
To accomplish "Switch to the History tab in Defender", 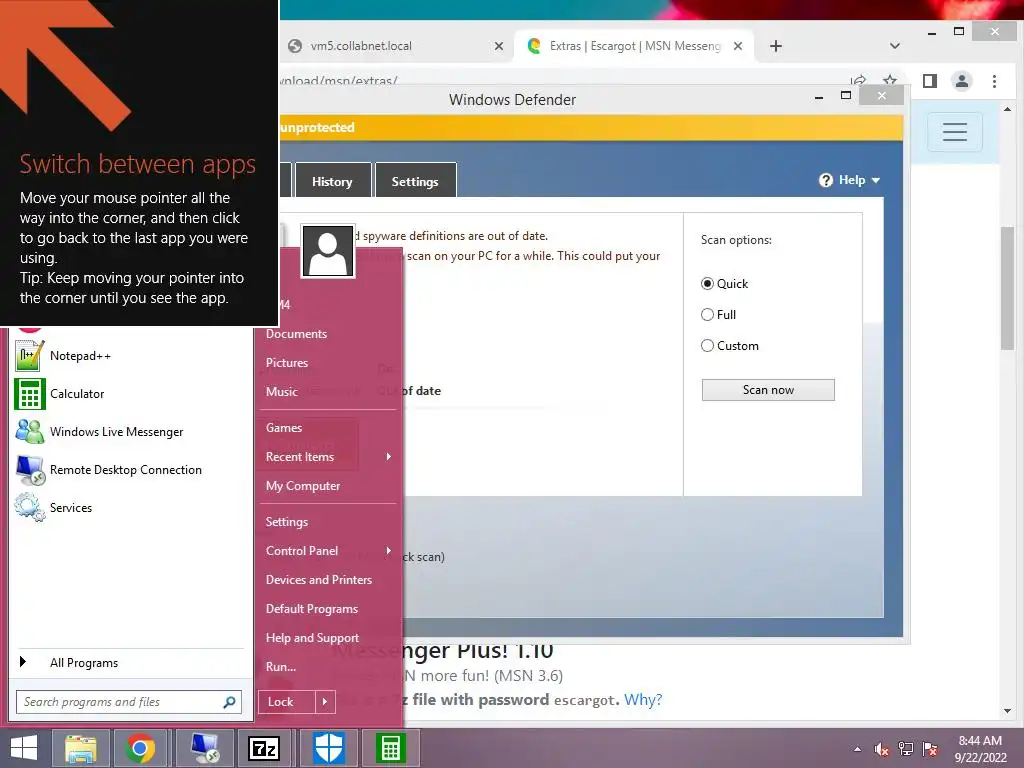I will pos(332,182).
